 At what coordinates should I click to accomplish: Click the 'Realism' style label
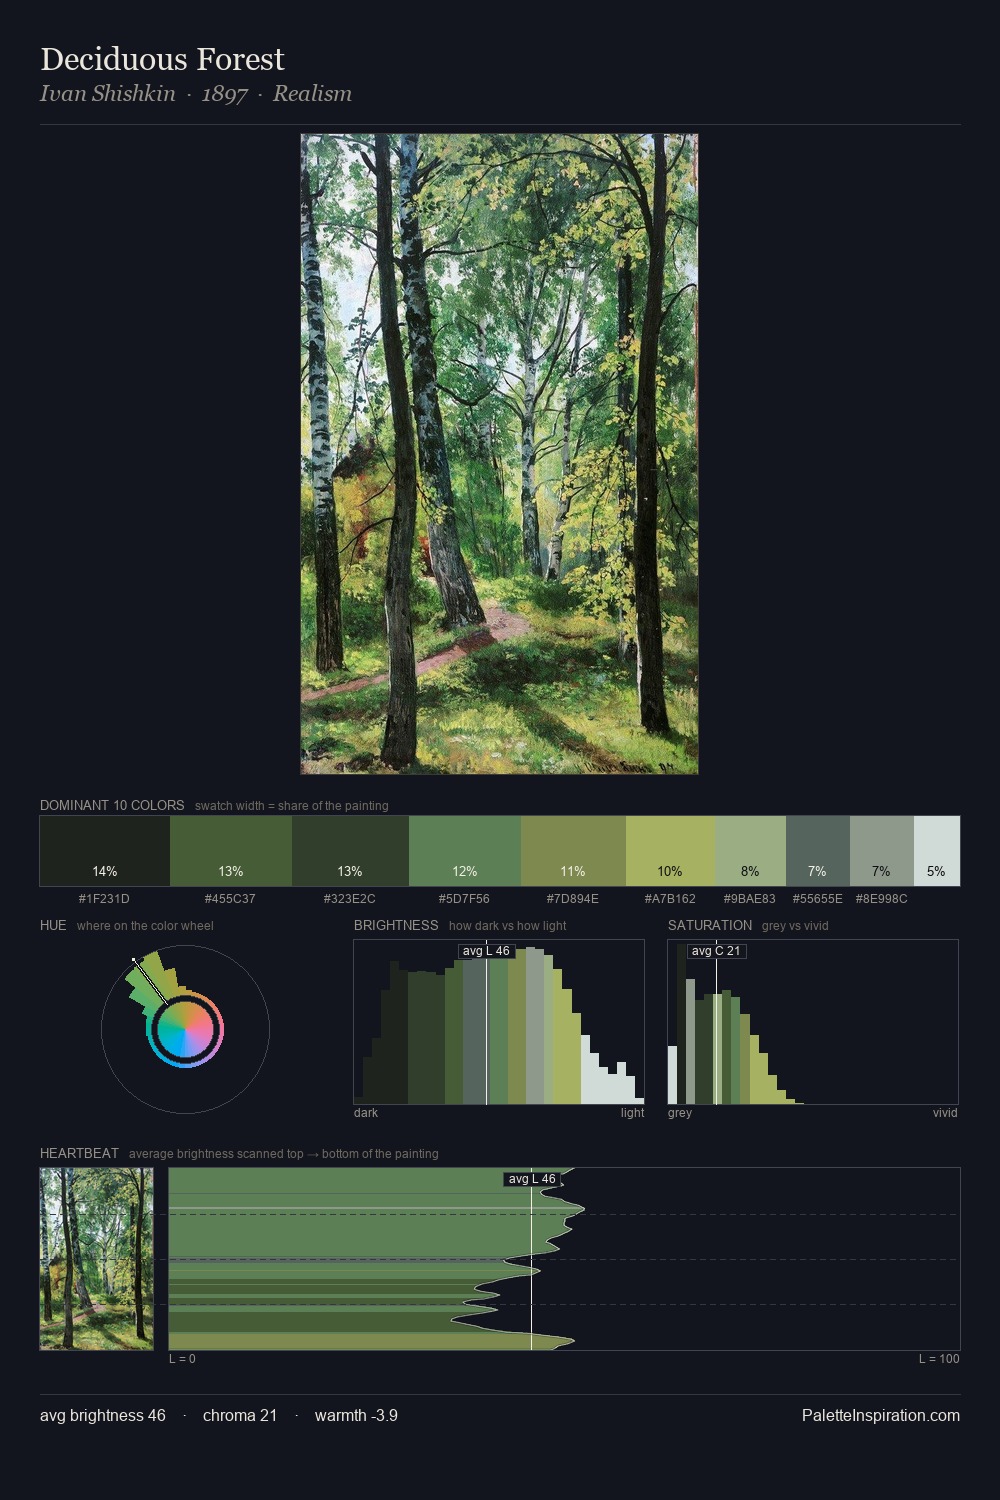(x=312, y=93)
